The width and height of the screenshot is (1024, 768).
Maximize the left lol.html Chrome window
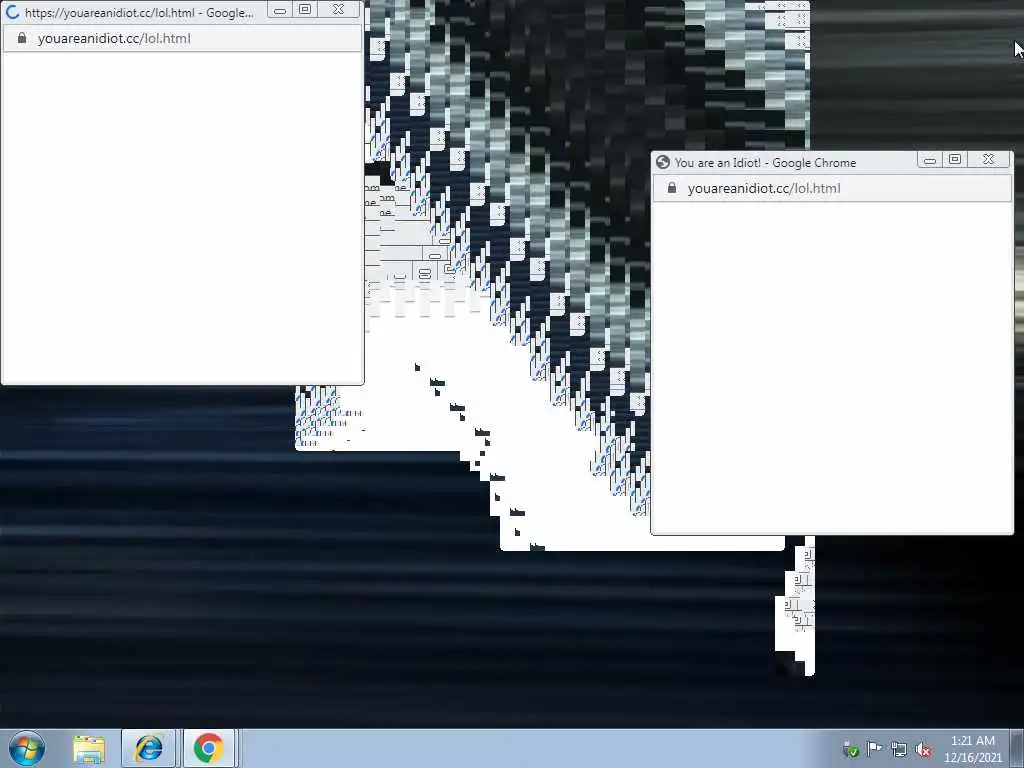click(304, 9)
